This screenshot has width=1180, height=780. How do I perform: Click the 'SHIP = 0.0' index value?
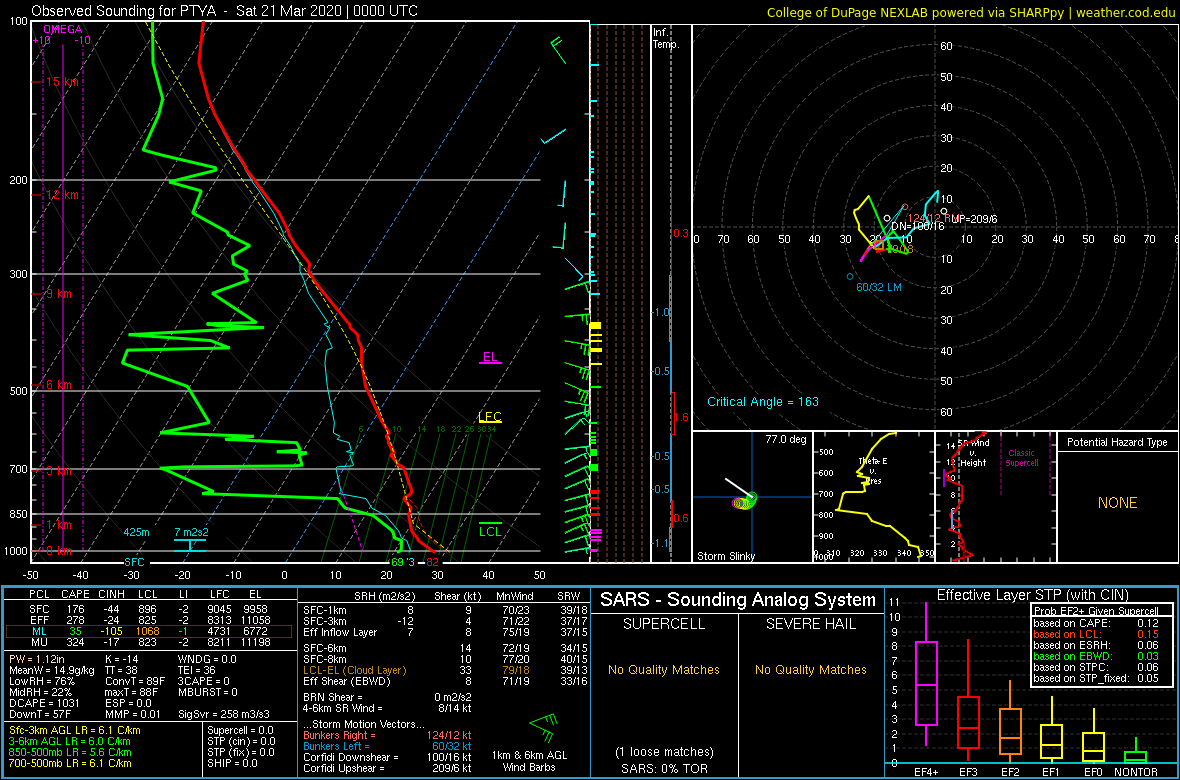pos(232,762)
